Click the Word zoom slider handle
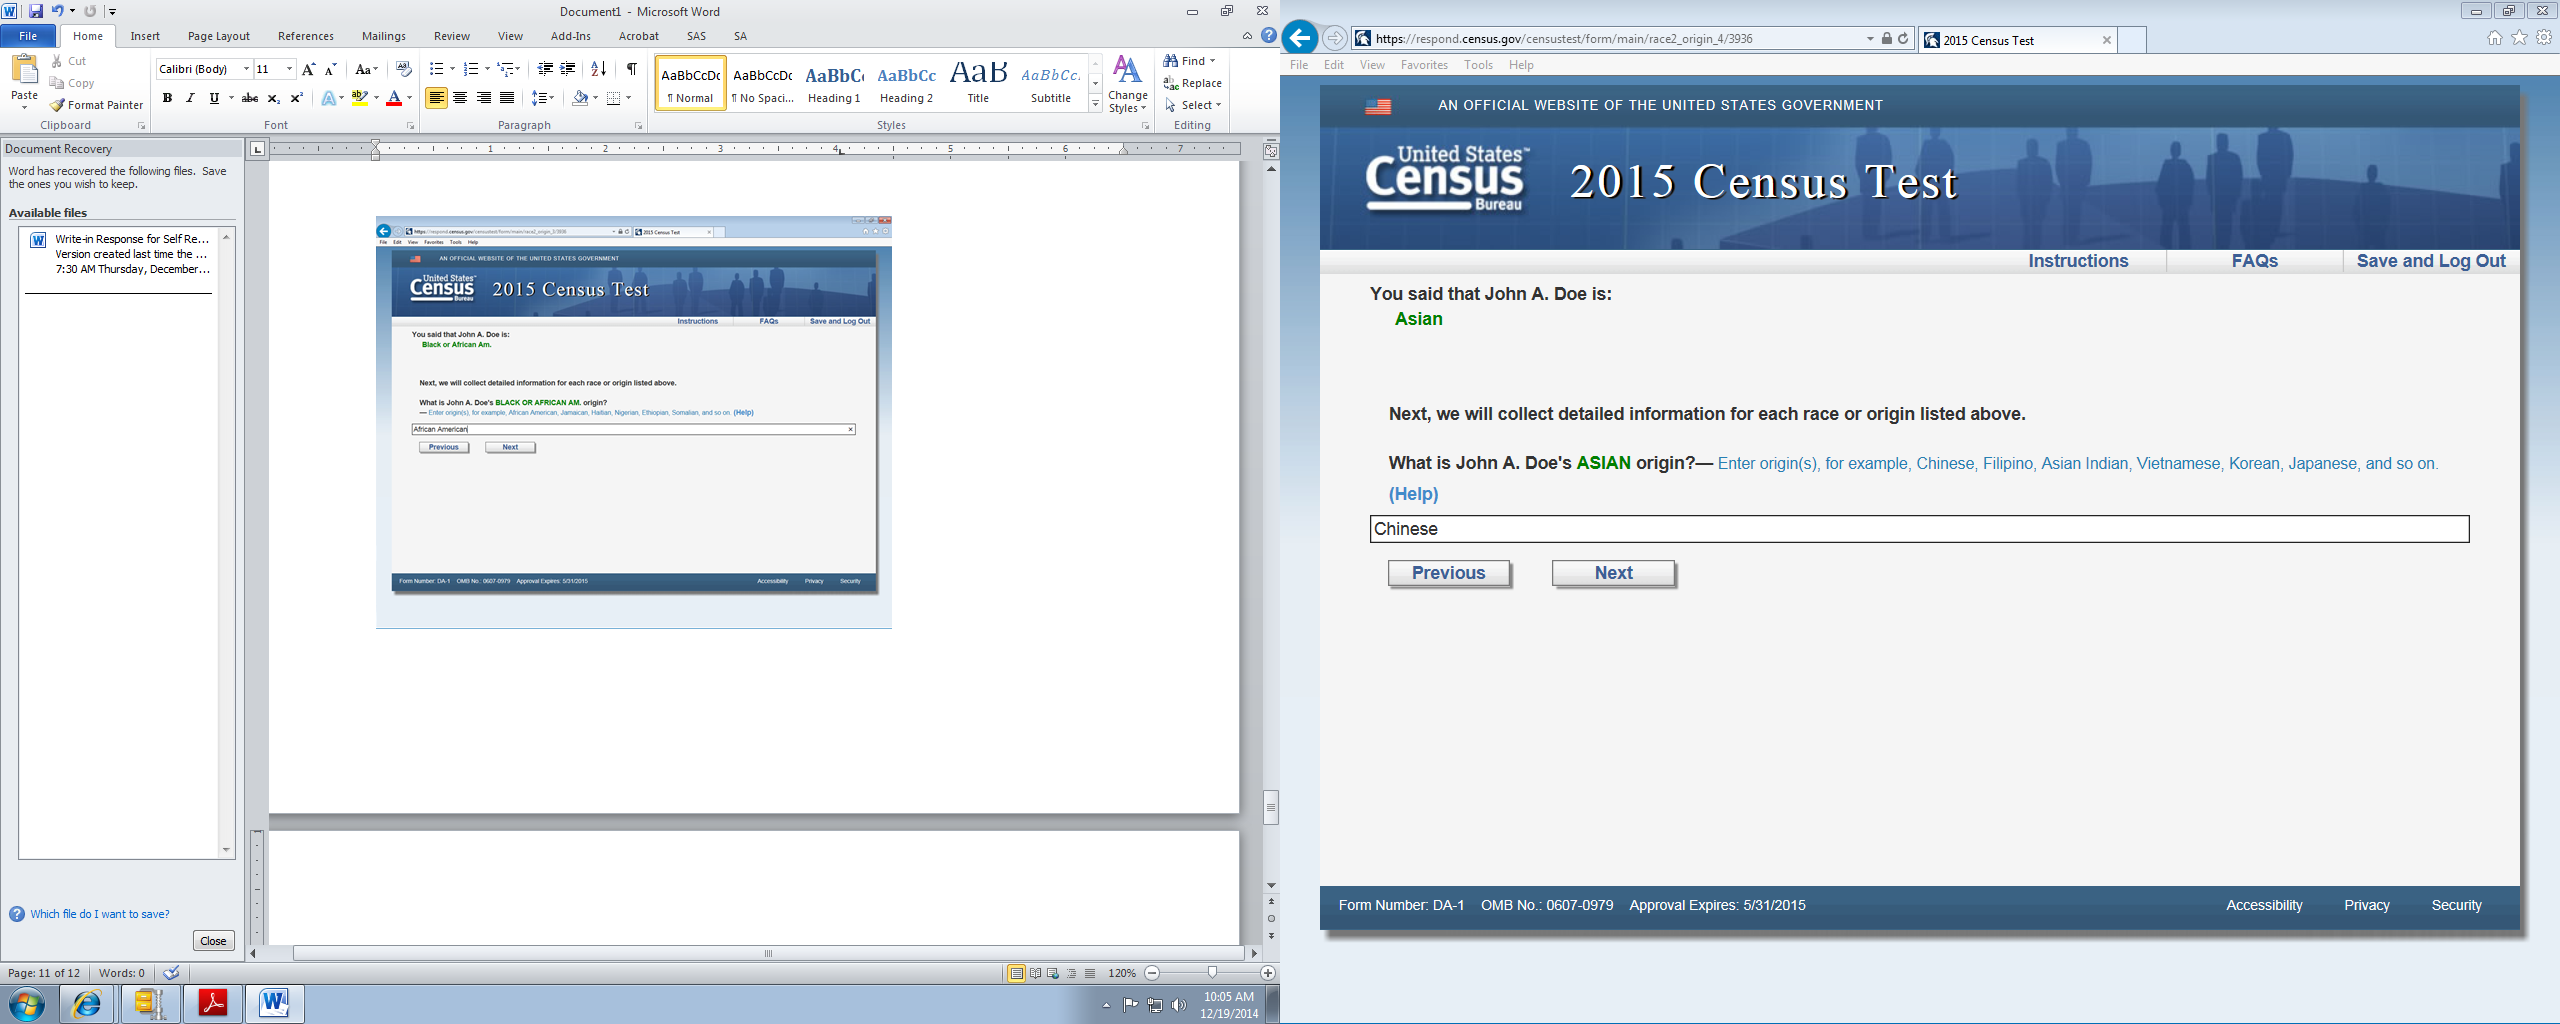The height and width of the screenshot is (1024, 2560). (x=1212, y=973)
